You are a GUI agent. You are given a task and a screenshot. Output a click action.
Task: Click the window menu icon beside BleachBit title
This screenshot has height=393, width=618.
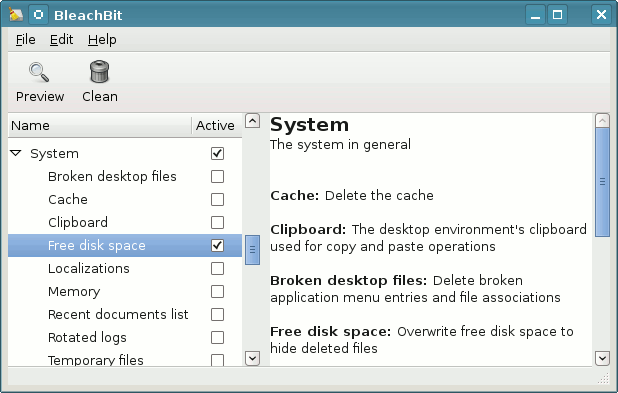click(38, 15)
